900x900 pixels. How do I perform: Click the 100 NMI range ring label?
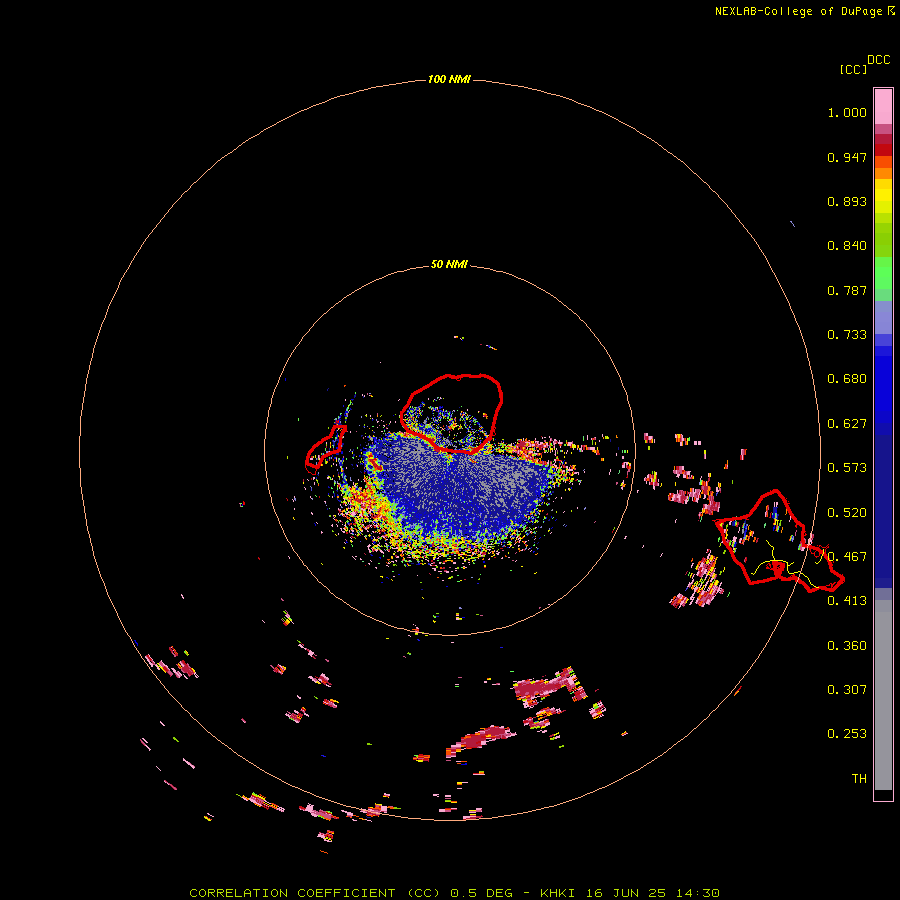[x=449, y=79]
